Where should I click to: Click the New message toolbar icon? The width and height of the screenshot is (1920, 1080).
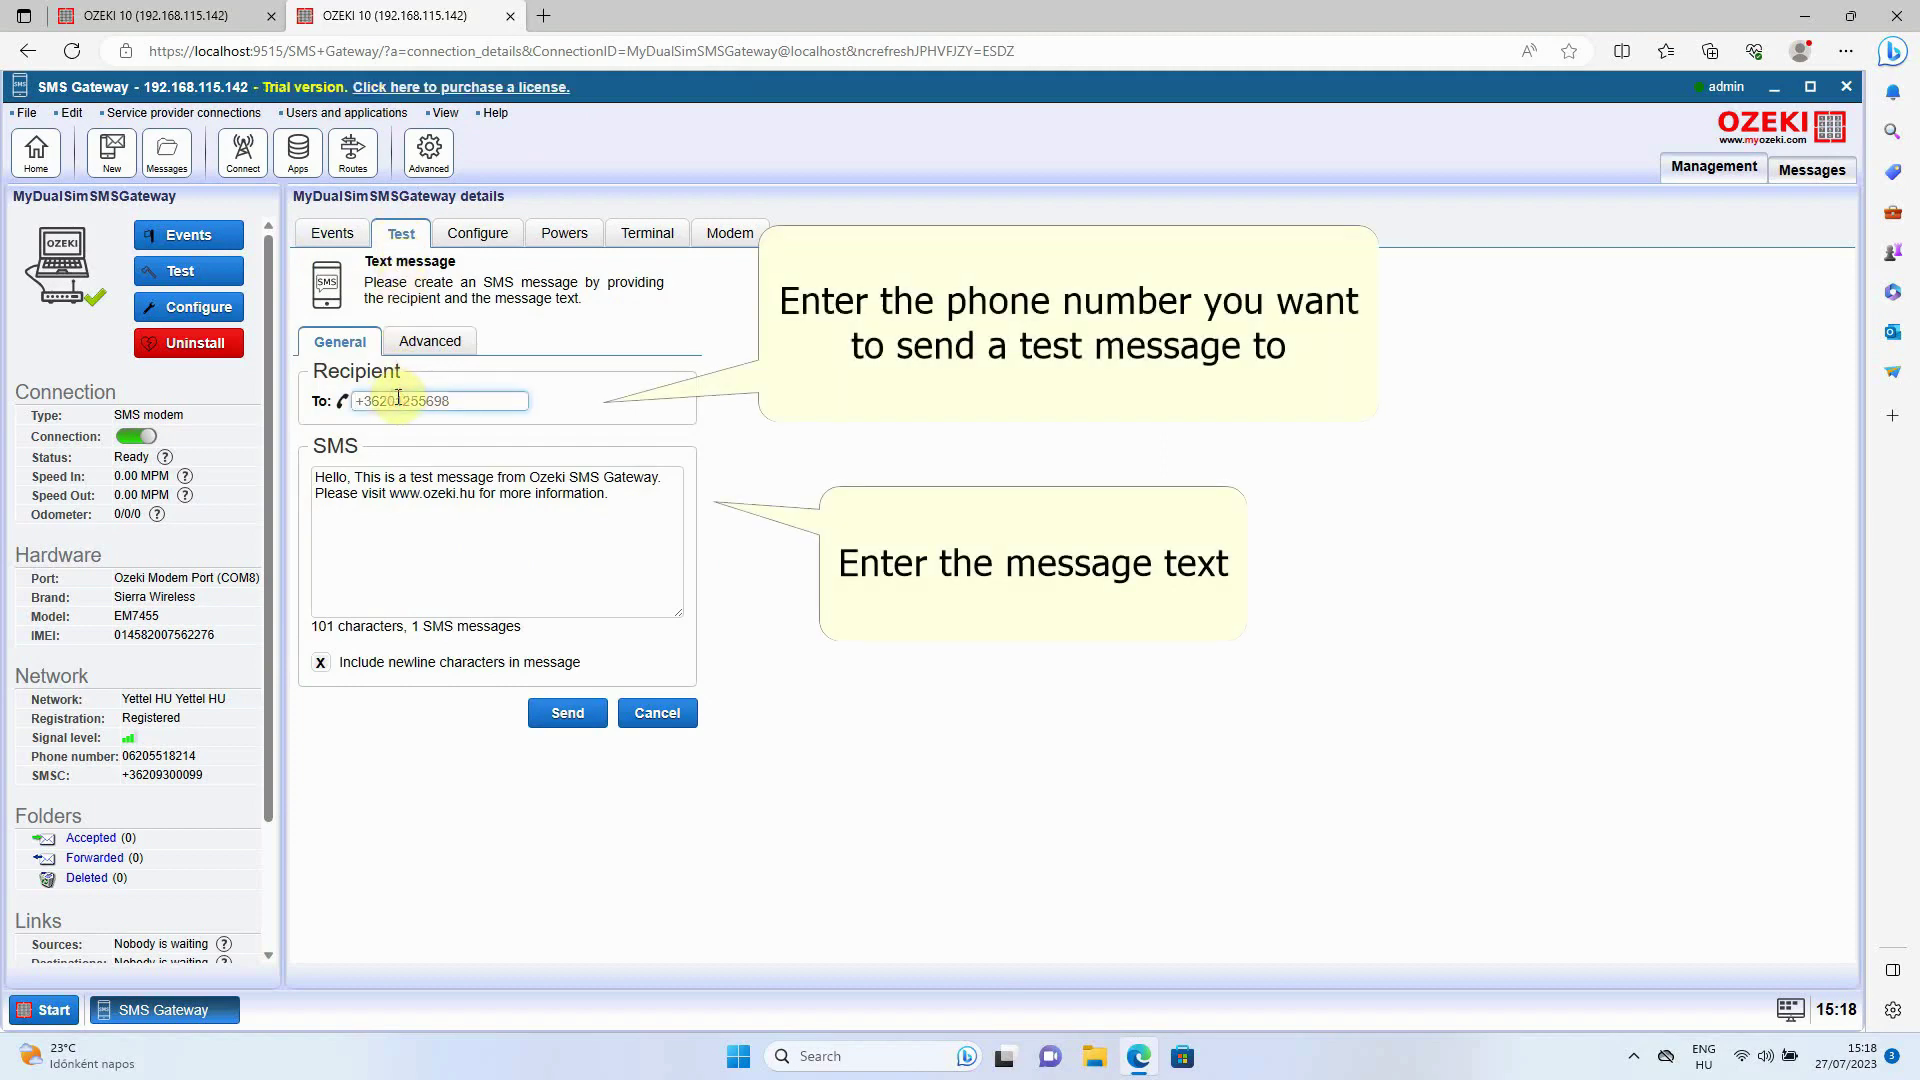(112, 153)
